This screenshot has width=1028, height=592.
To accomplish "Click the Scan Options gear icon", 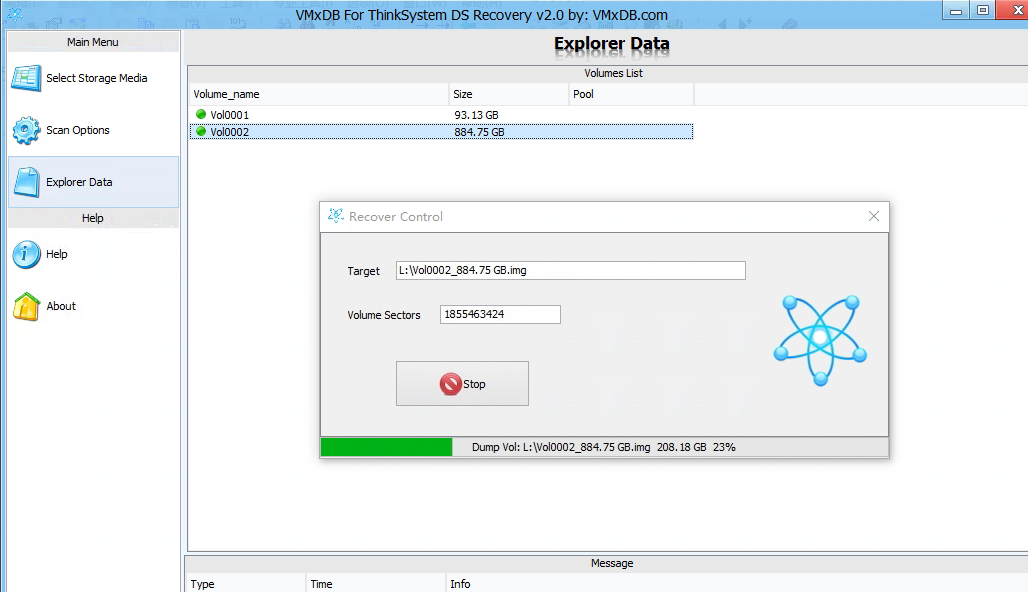I will 26,130.
